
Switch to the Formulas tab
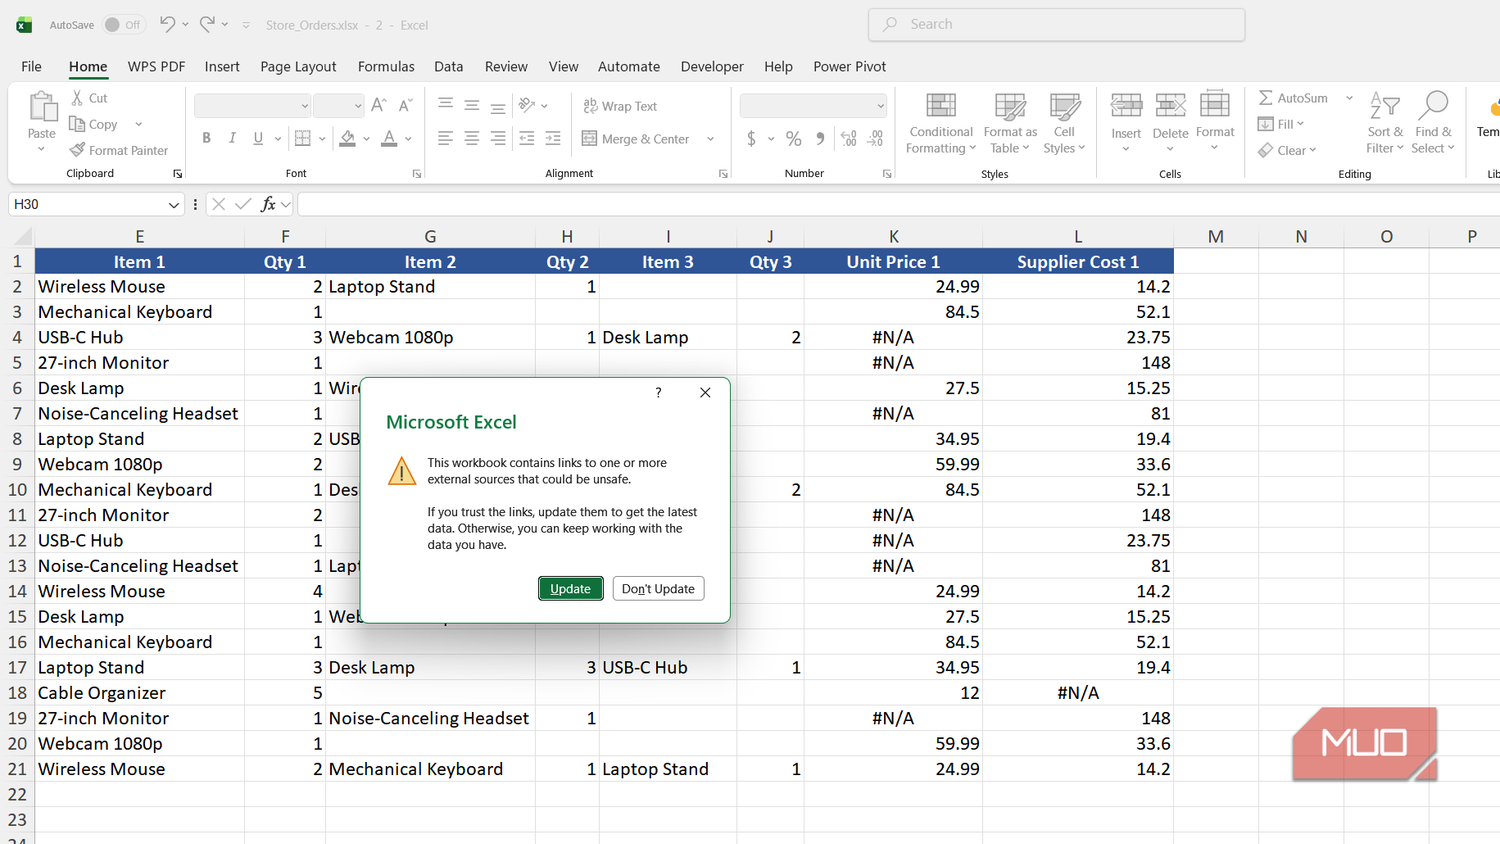click(x=386, y=66)
